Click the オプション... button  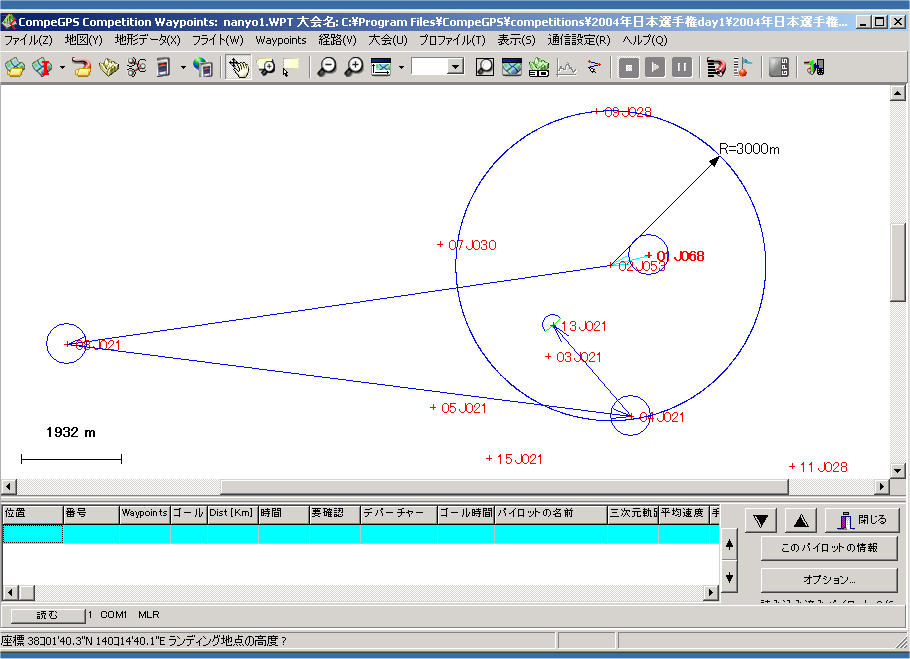[829, 580]
